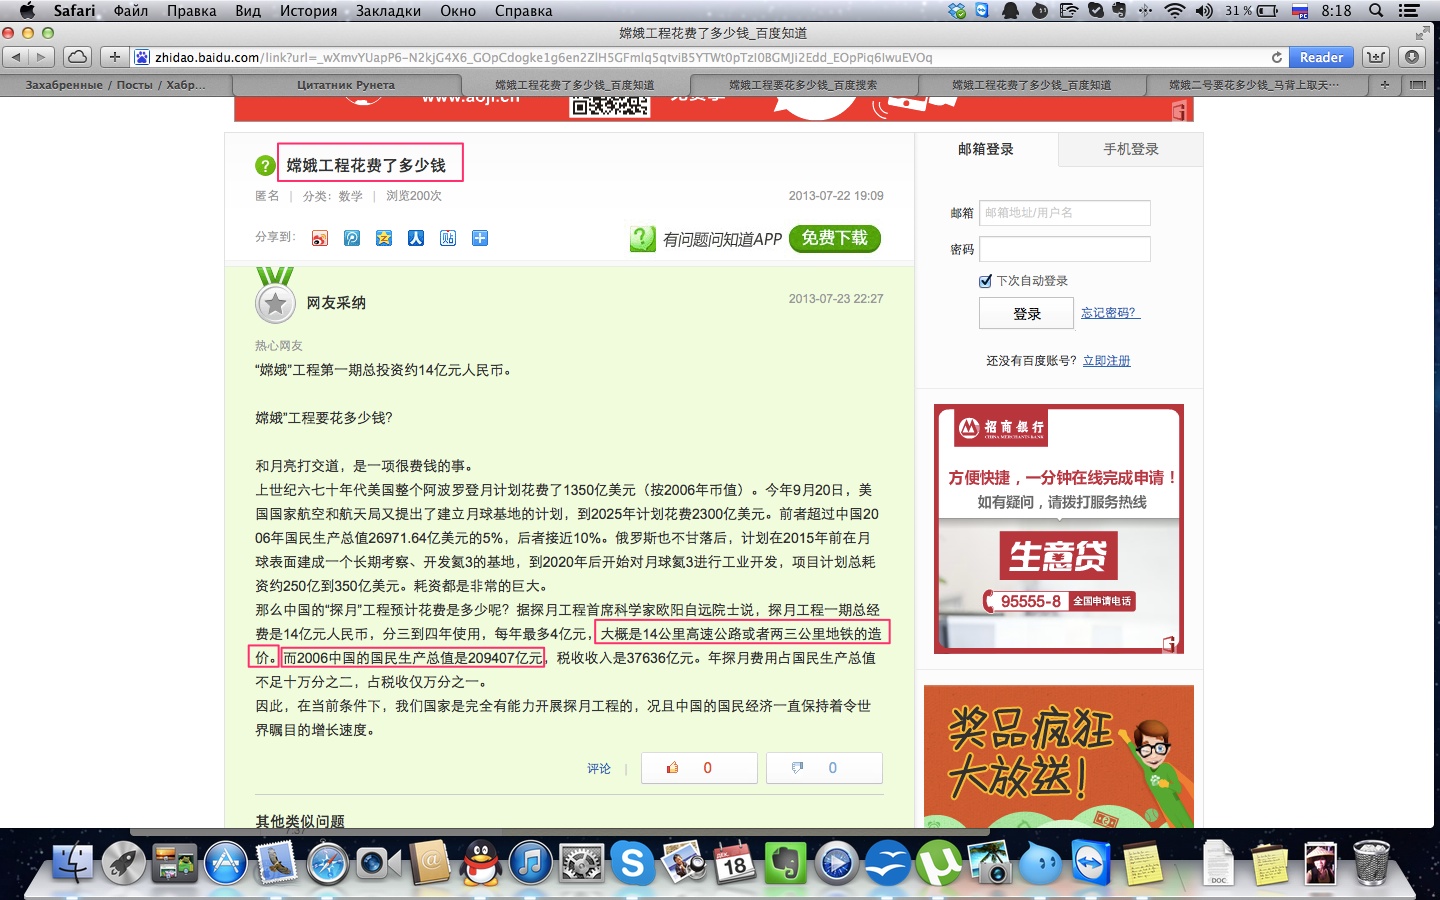This screenshot has width=1440, height=900.
Task: Click the thumbs-down vote icon
Action: coord(797,768)
